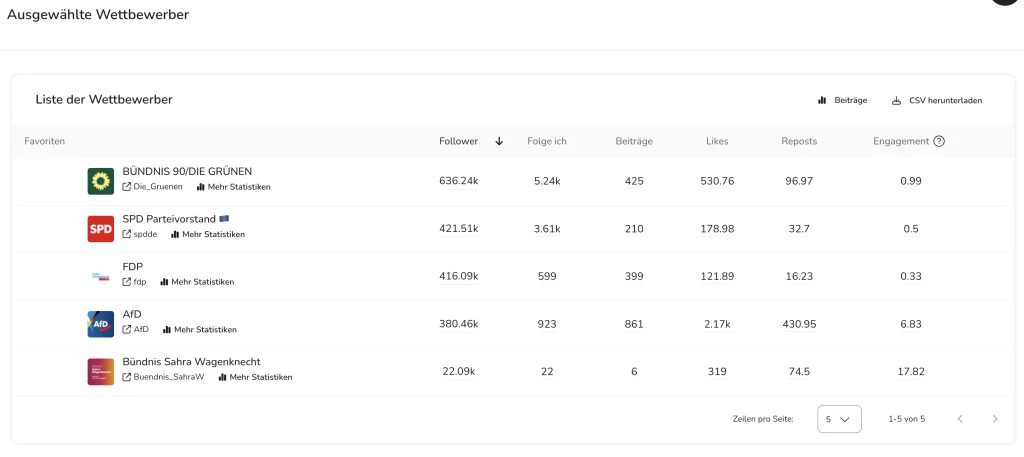This screenshot has width=1024, height=457.
Task: Sort by the Likes column header
Action: (x=717, y=141)
